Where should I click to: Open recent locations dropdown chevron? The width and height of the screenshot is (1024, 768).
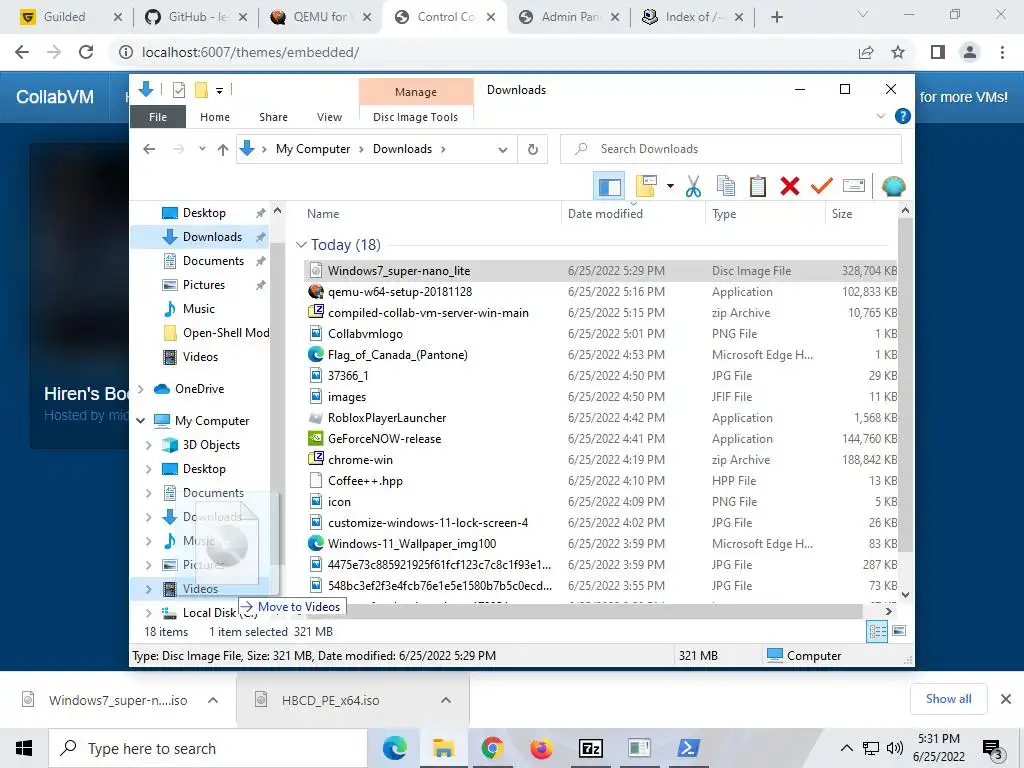point(202,149)
